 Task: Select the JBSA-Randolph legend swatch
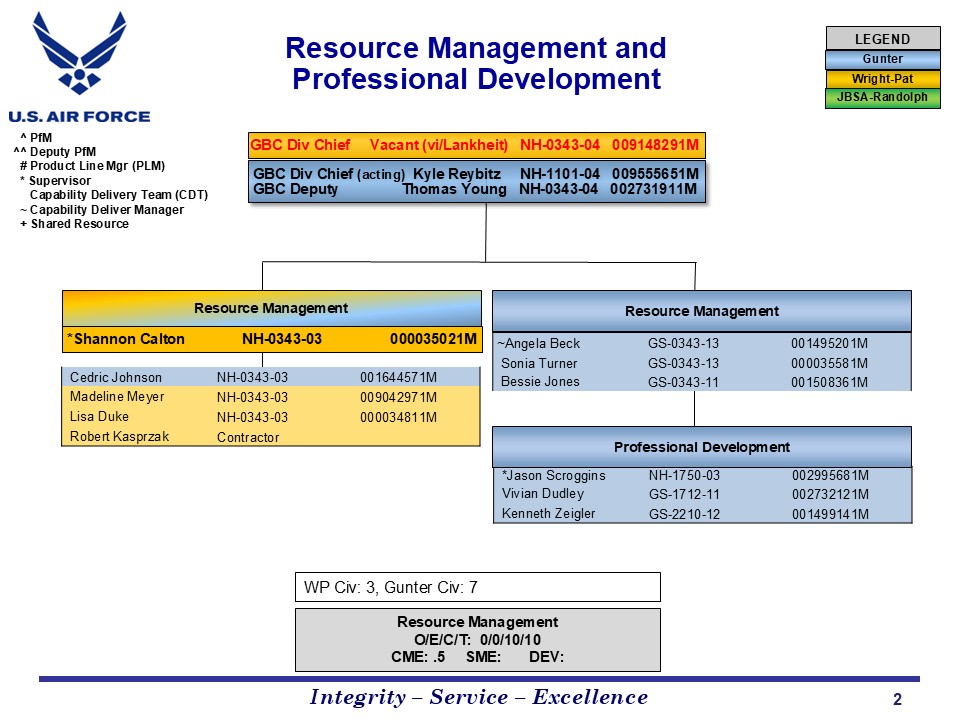882,98
